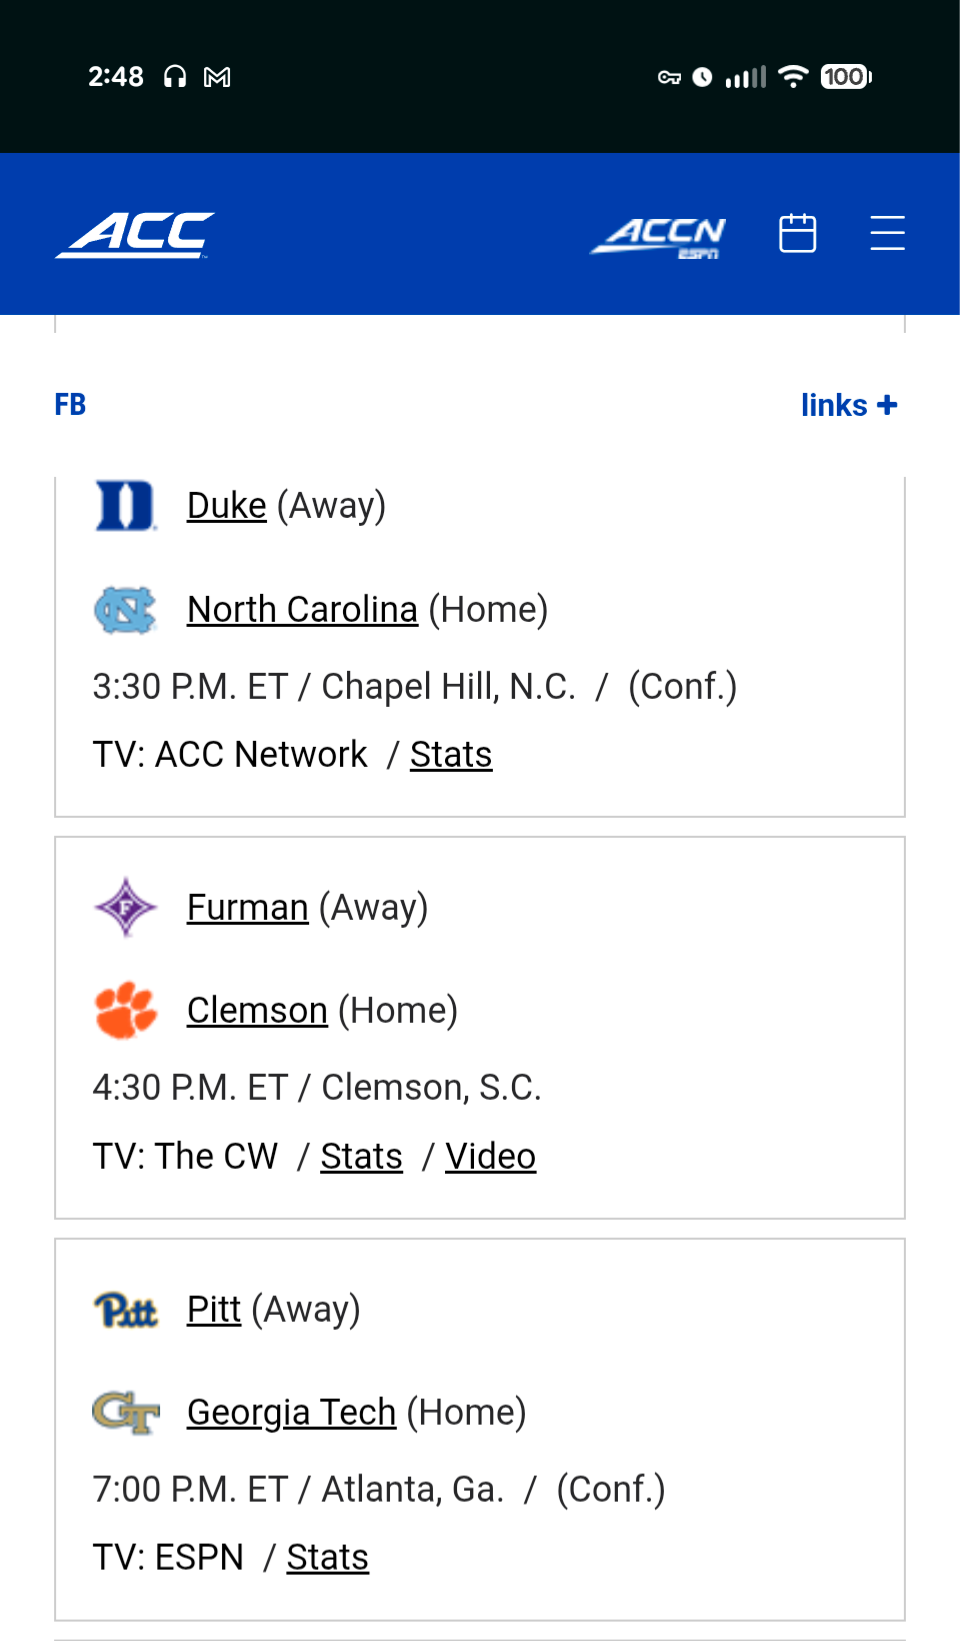This screenshot has height=1641, width=960.
Task: View Stats for Duke at North Carolina
Action: coord(451,755)
